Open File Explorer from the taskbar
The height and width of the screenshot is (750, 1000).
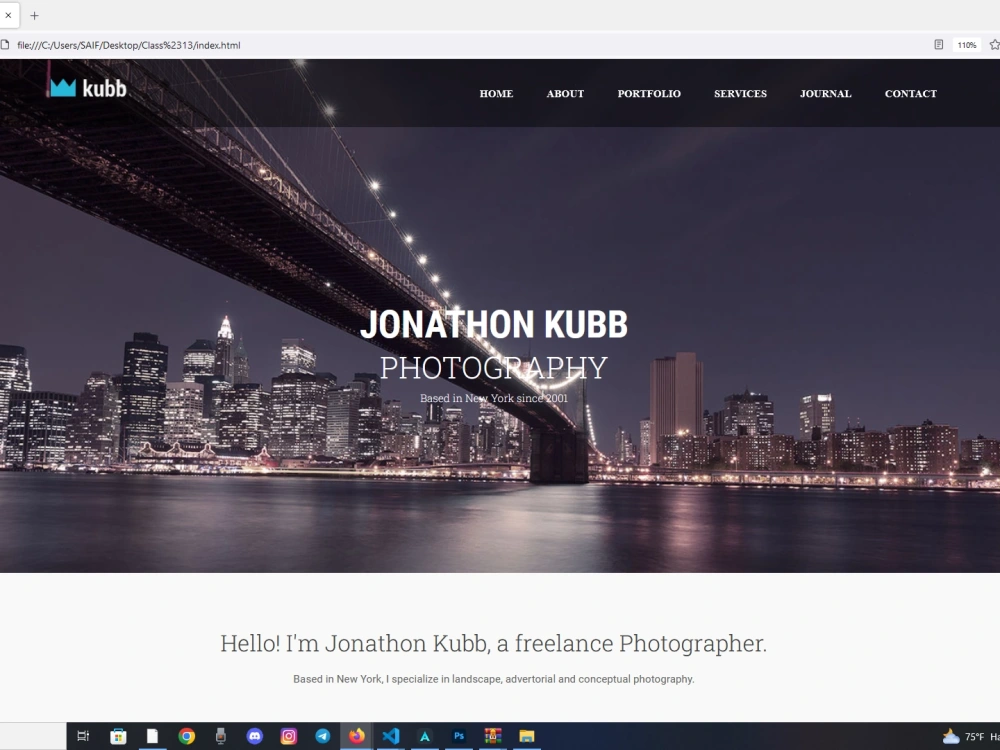click(x=527, y=736)
